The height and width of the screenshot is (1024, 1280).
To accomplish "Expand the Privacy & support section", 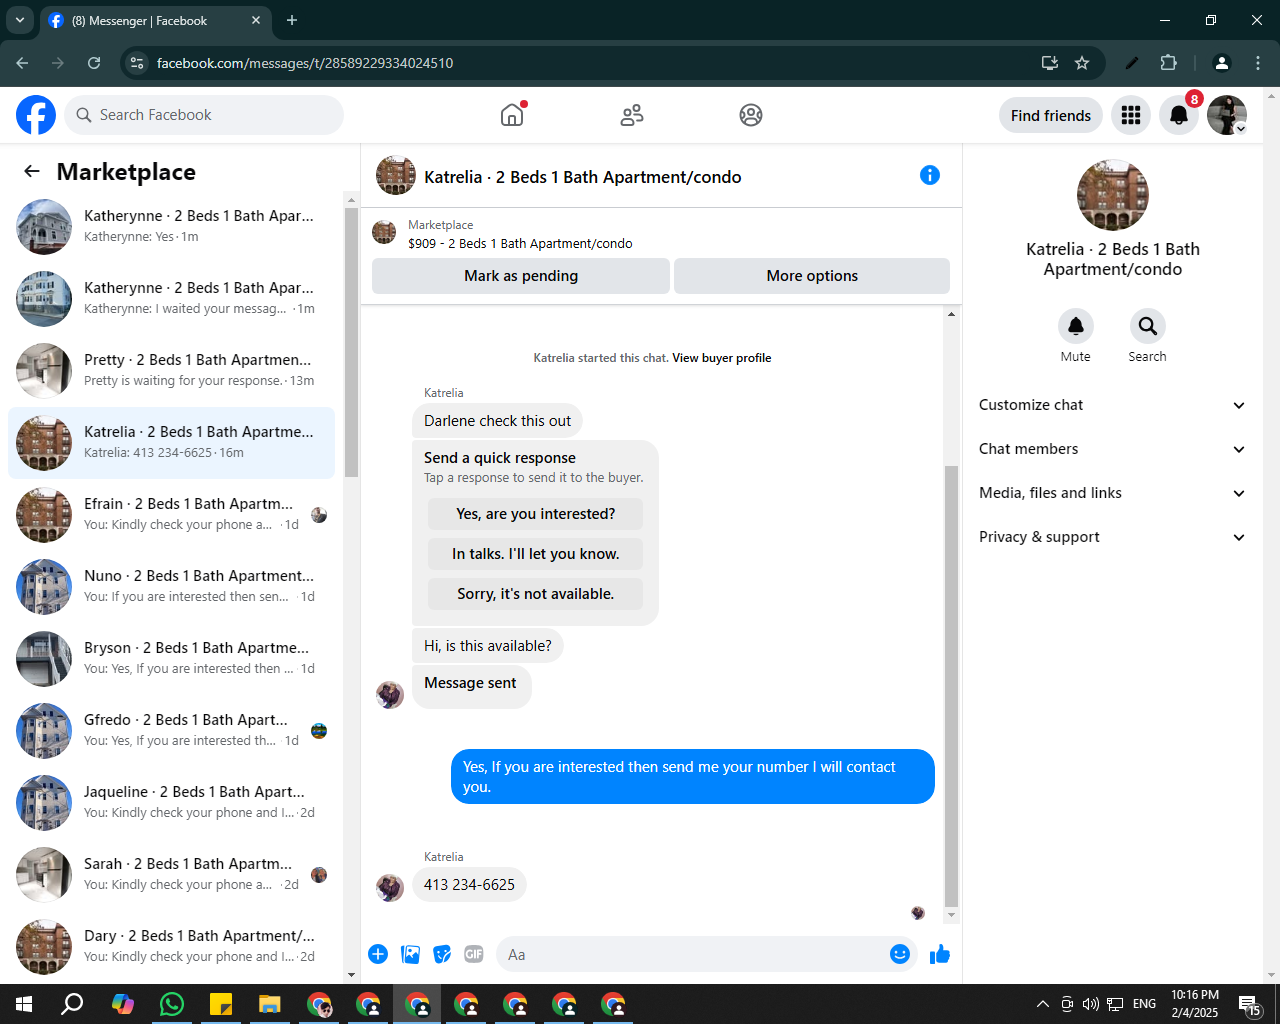I will point(1112,537).
